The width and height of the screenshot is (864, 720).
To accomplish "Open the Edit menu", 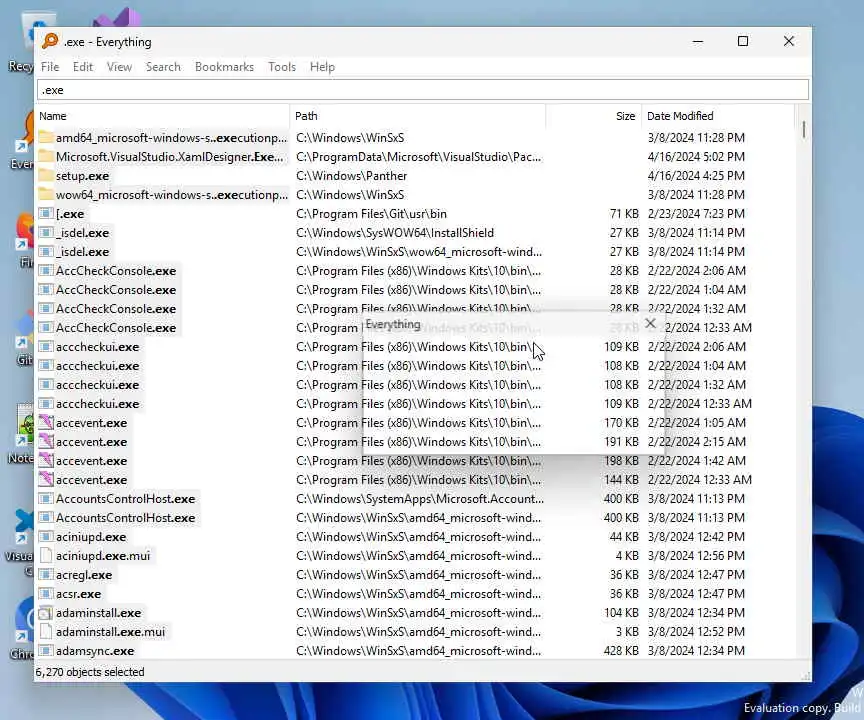I will pyautogui.click(x=83, y=67).
